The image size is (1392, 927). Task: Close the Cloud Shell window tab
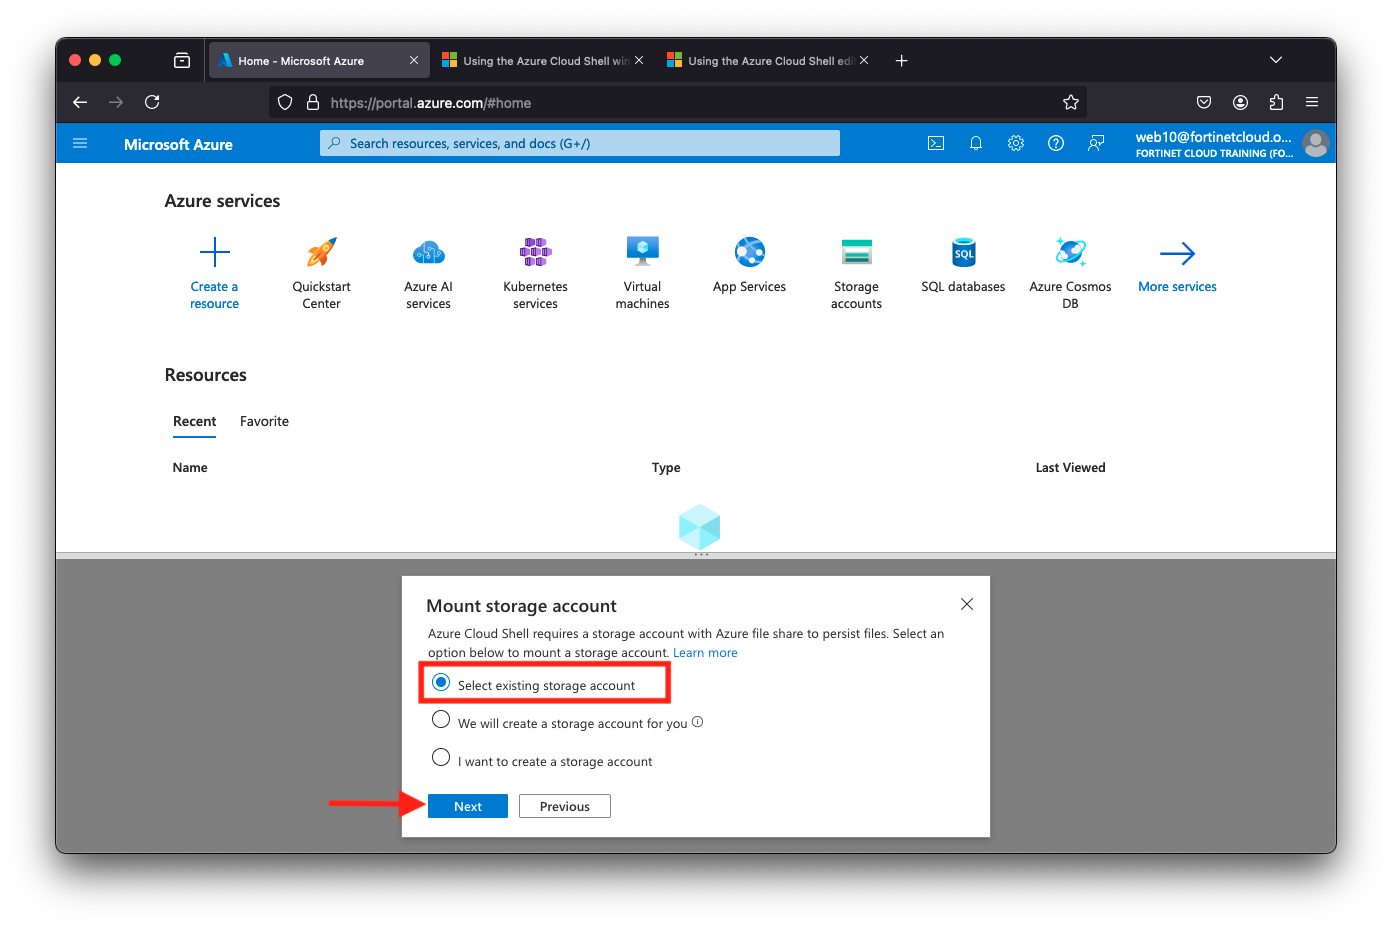[639, 60]
